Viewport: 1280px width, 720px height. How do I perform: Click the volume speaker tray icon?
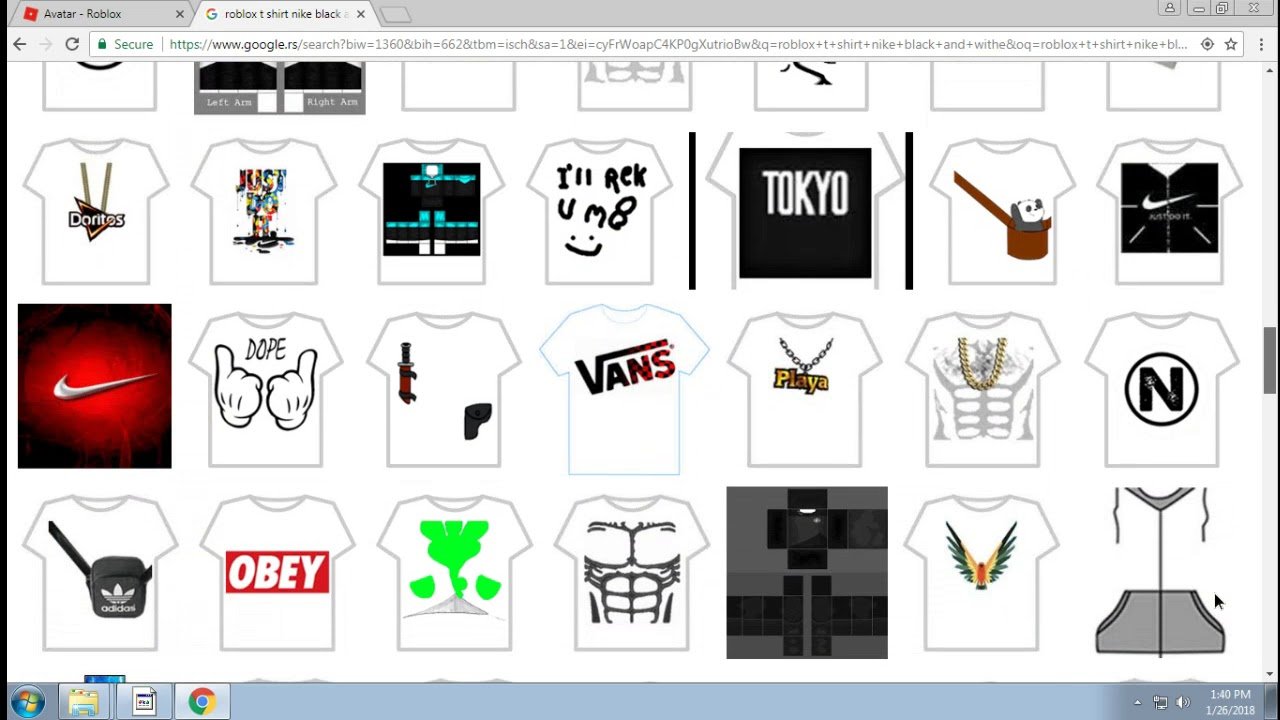[1183, 702]
